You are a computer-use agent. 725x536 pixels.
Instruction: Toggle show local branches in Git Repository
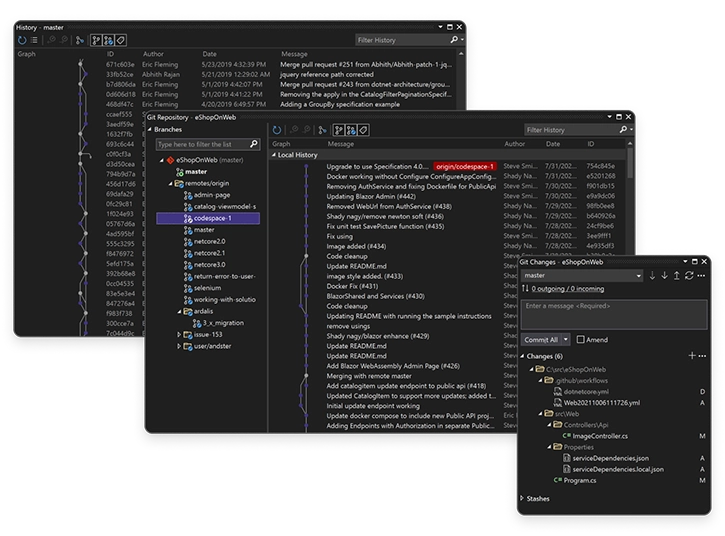(x=339, y=130)
